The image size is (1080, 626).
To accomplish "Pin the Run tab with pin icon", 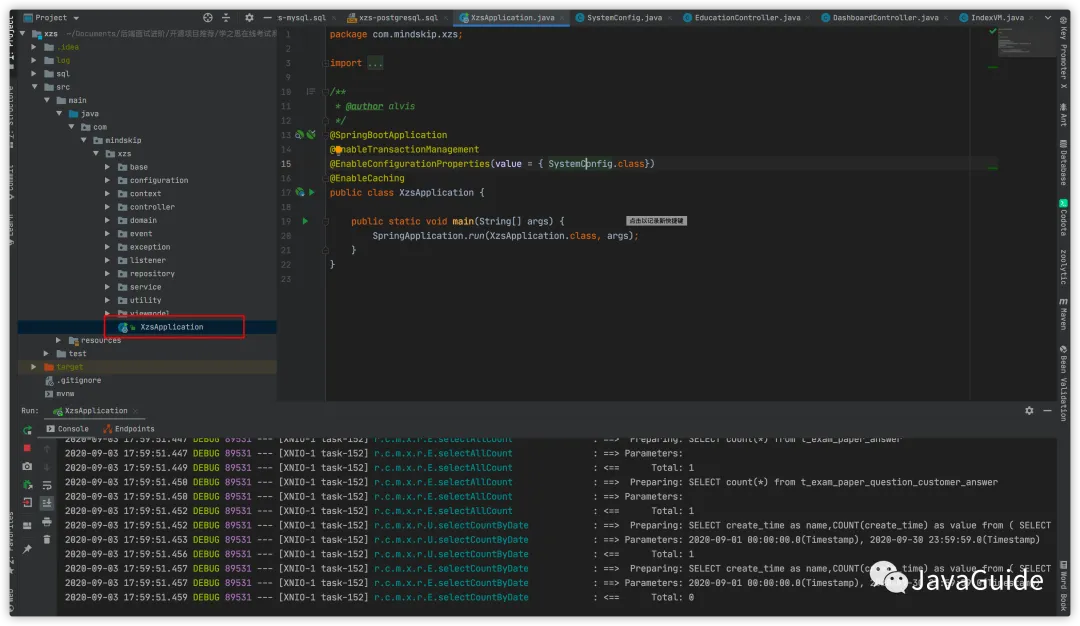I will point(27,548).
